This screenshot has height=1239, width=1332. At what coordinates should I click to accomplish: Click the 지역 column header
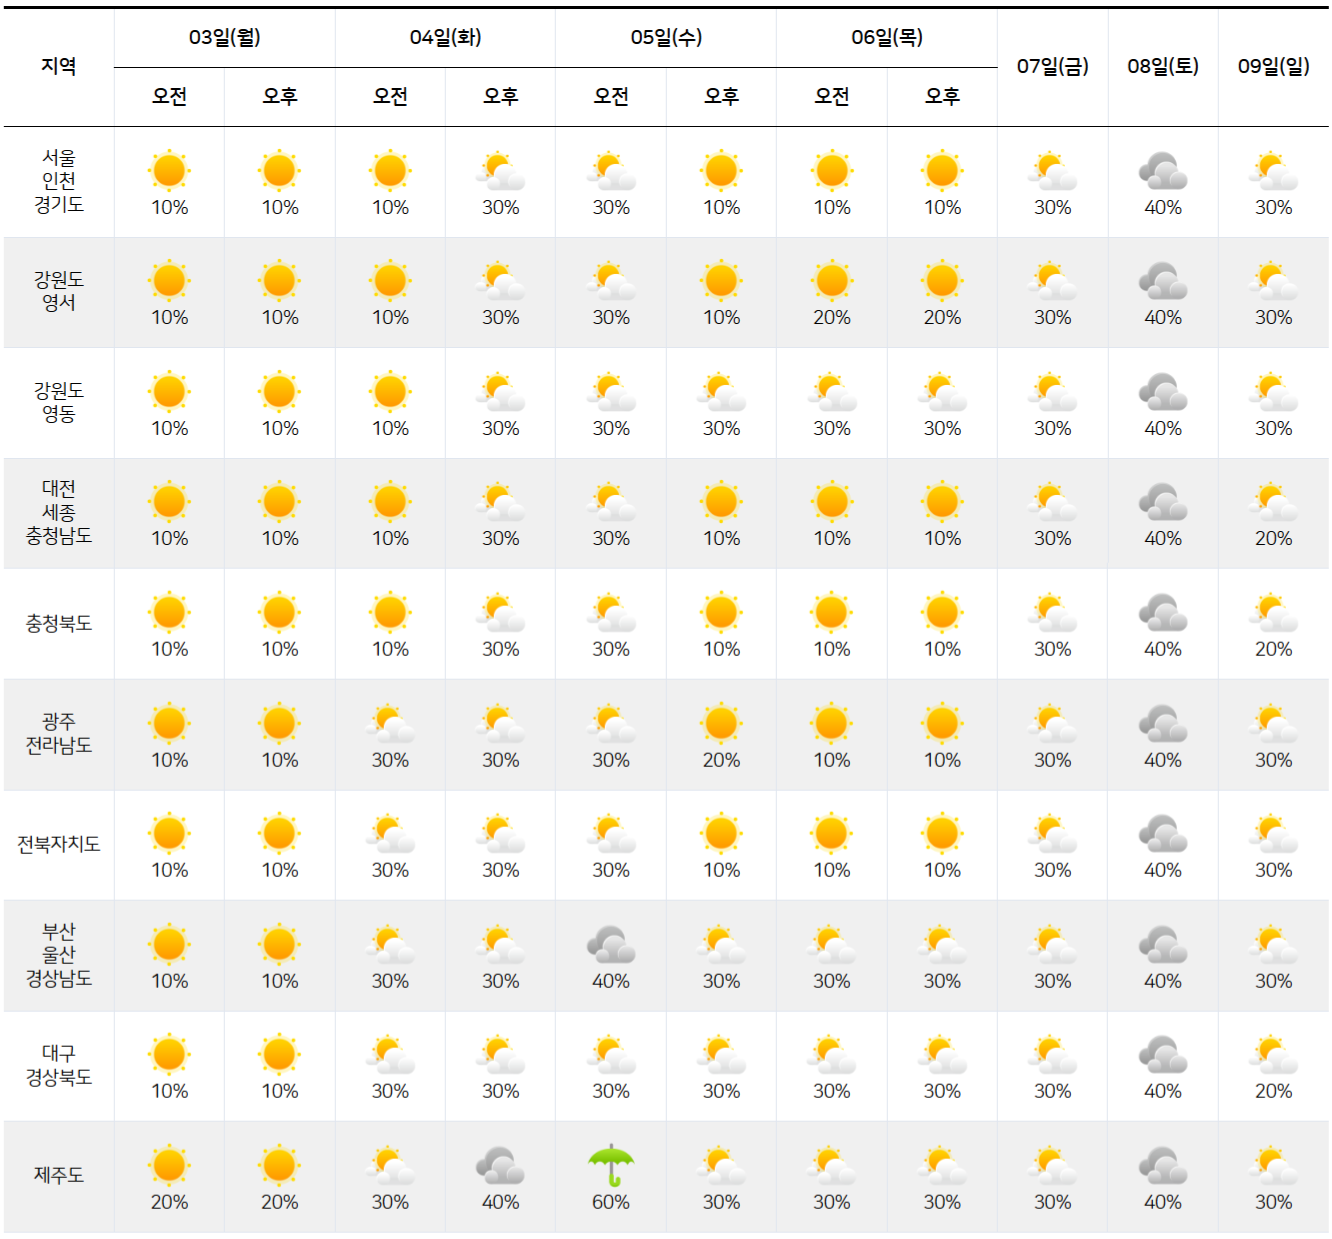pos(59,66)
